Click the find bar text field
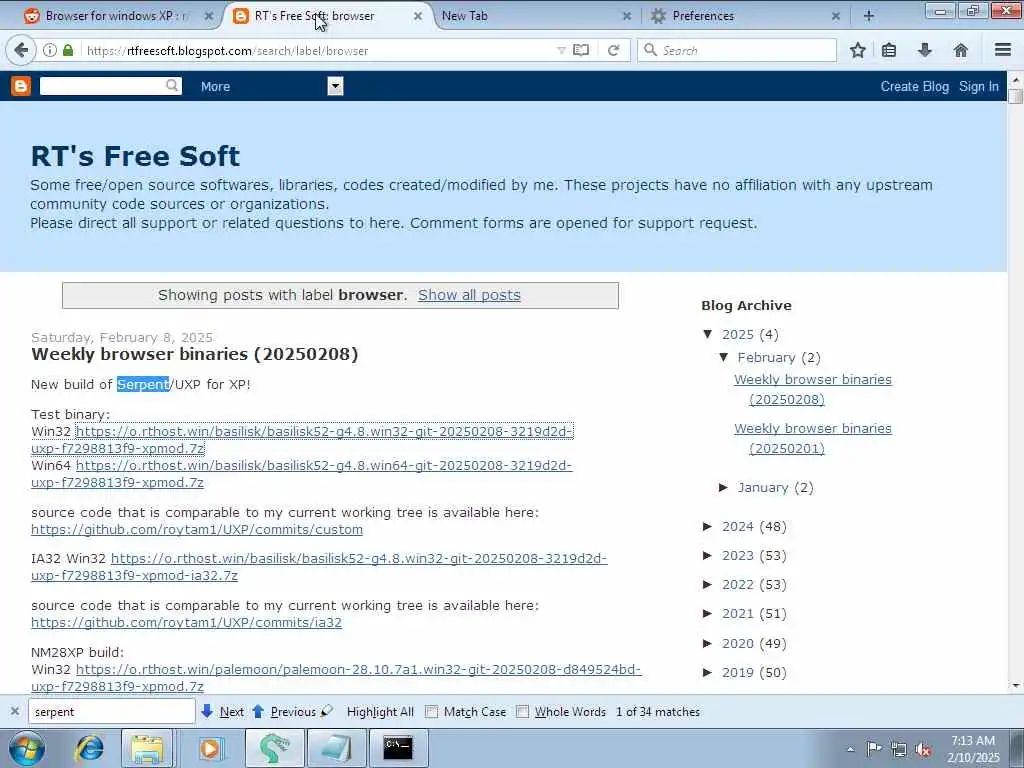Image resolution: width=1024 pixels, height=768 pixels. (112, 711)
